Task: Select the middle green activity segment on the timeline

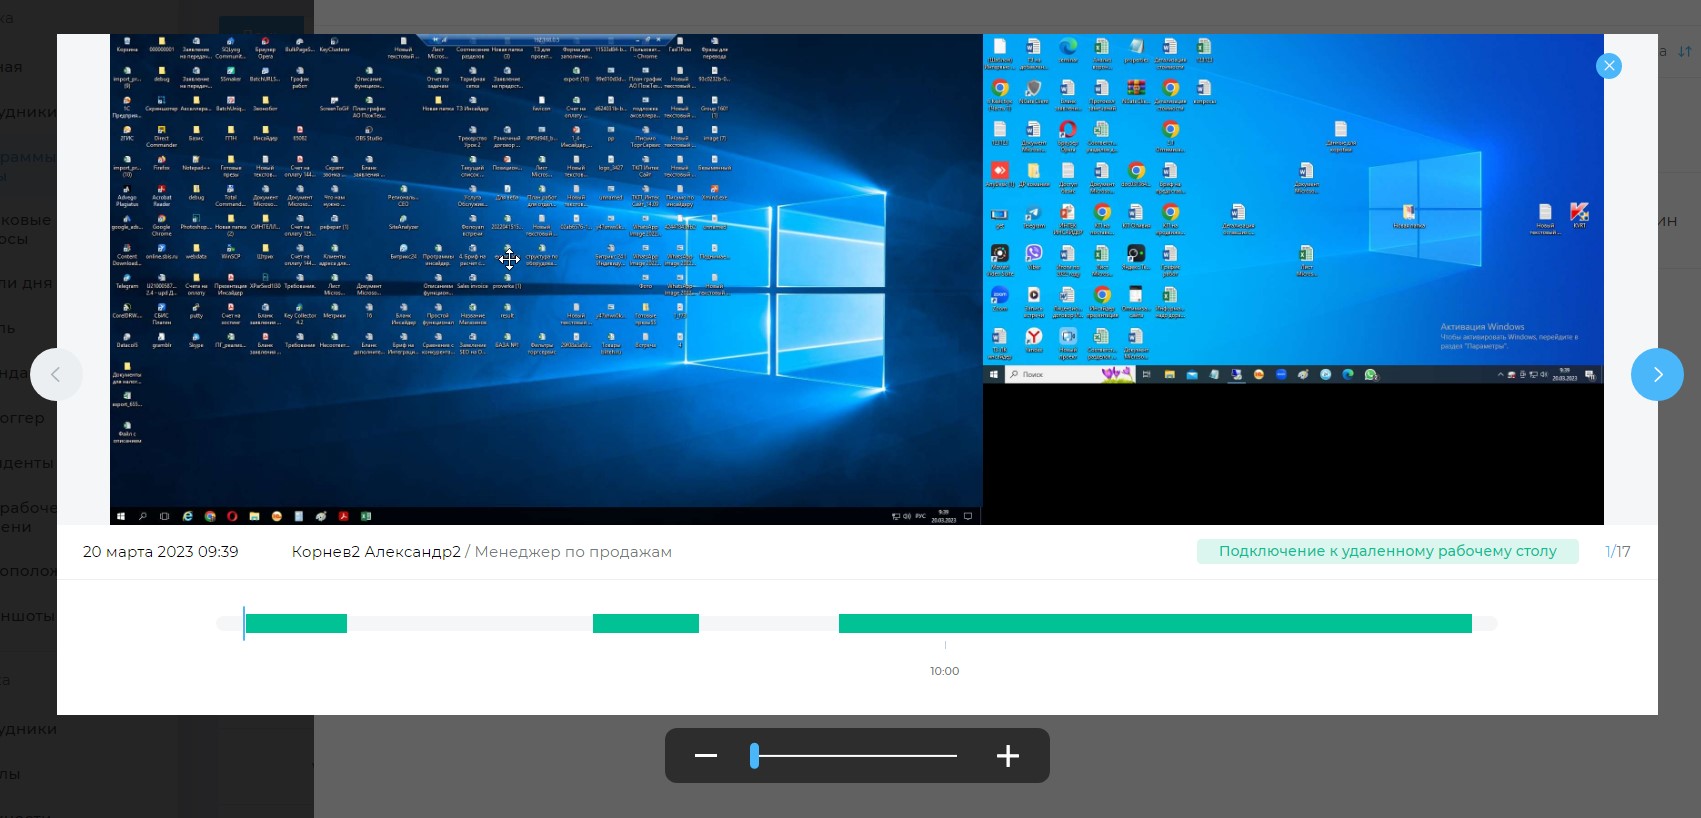Action: tap(646, 624)
